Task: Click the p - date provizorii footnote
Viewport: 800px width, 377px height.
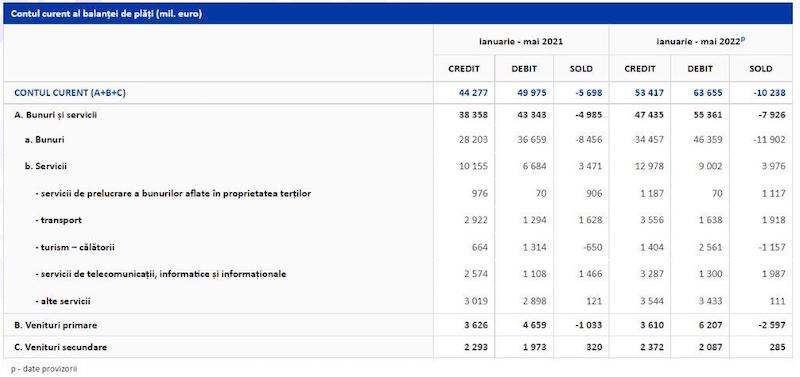Action: [44, 368]
